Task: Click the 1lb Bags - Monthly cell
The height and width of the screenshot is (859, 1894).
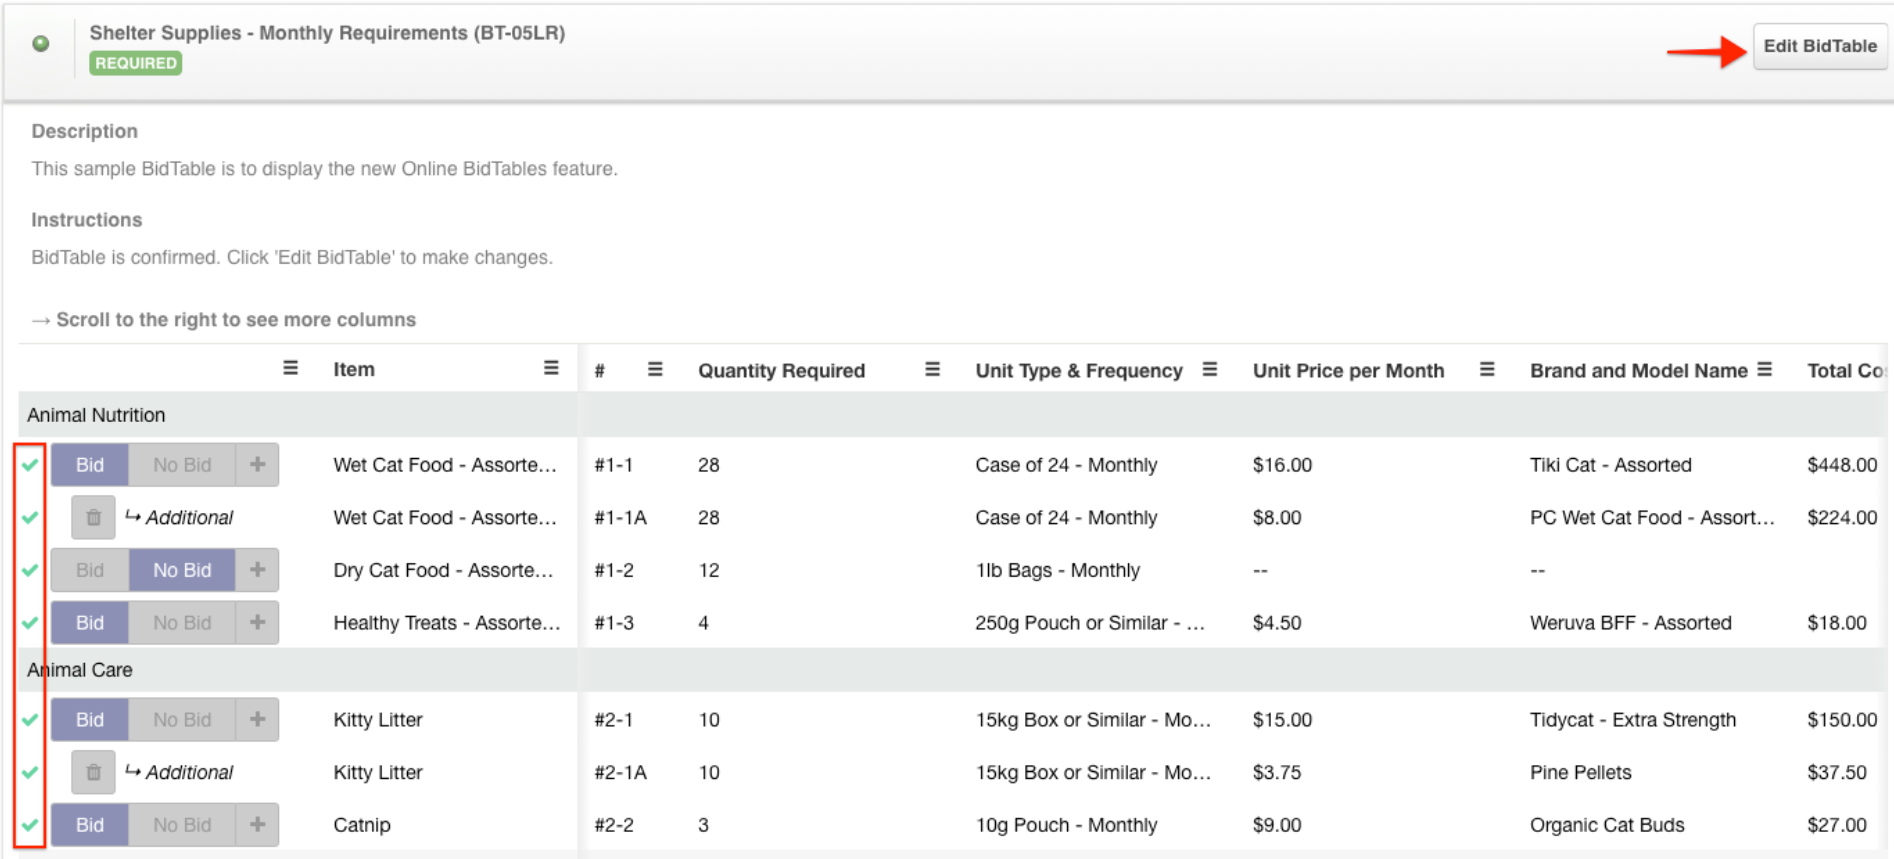Action: (x=1057, y=570)
